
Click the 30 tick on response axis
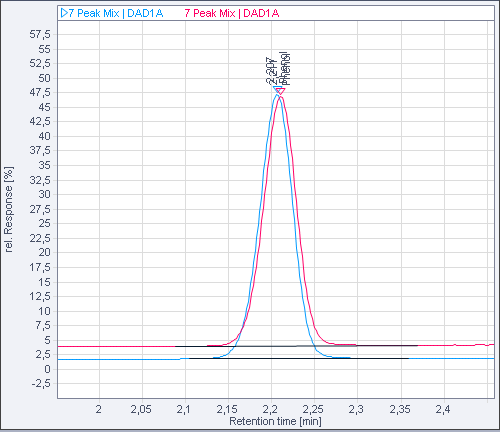click(x=45, y=194)
